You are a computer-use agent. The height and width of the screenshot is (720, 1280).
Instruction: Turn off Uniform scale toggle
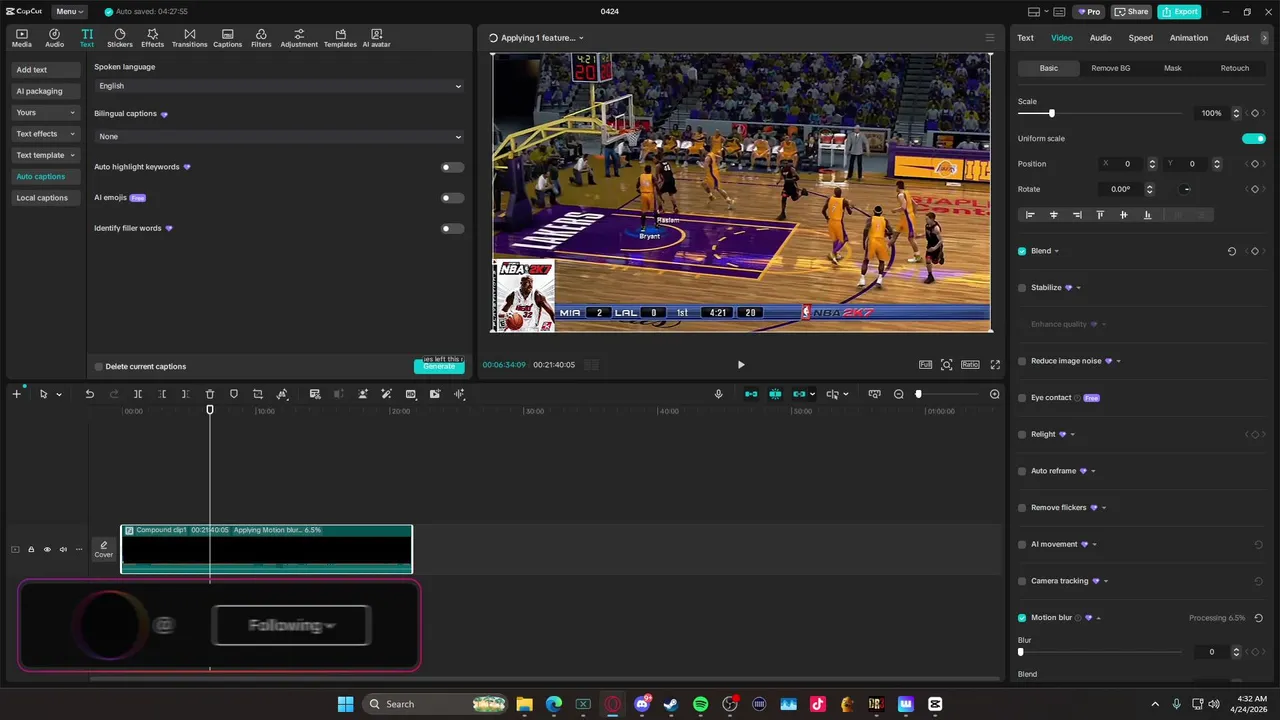[1254, 139]
